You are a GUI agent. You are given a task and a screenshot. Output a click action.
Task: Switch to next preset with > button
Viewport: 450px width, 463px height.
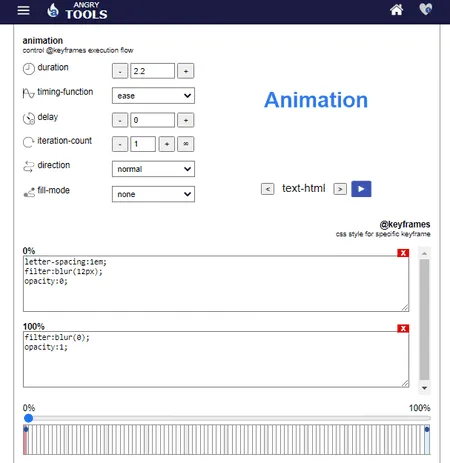point(340,189)
